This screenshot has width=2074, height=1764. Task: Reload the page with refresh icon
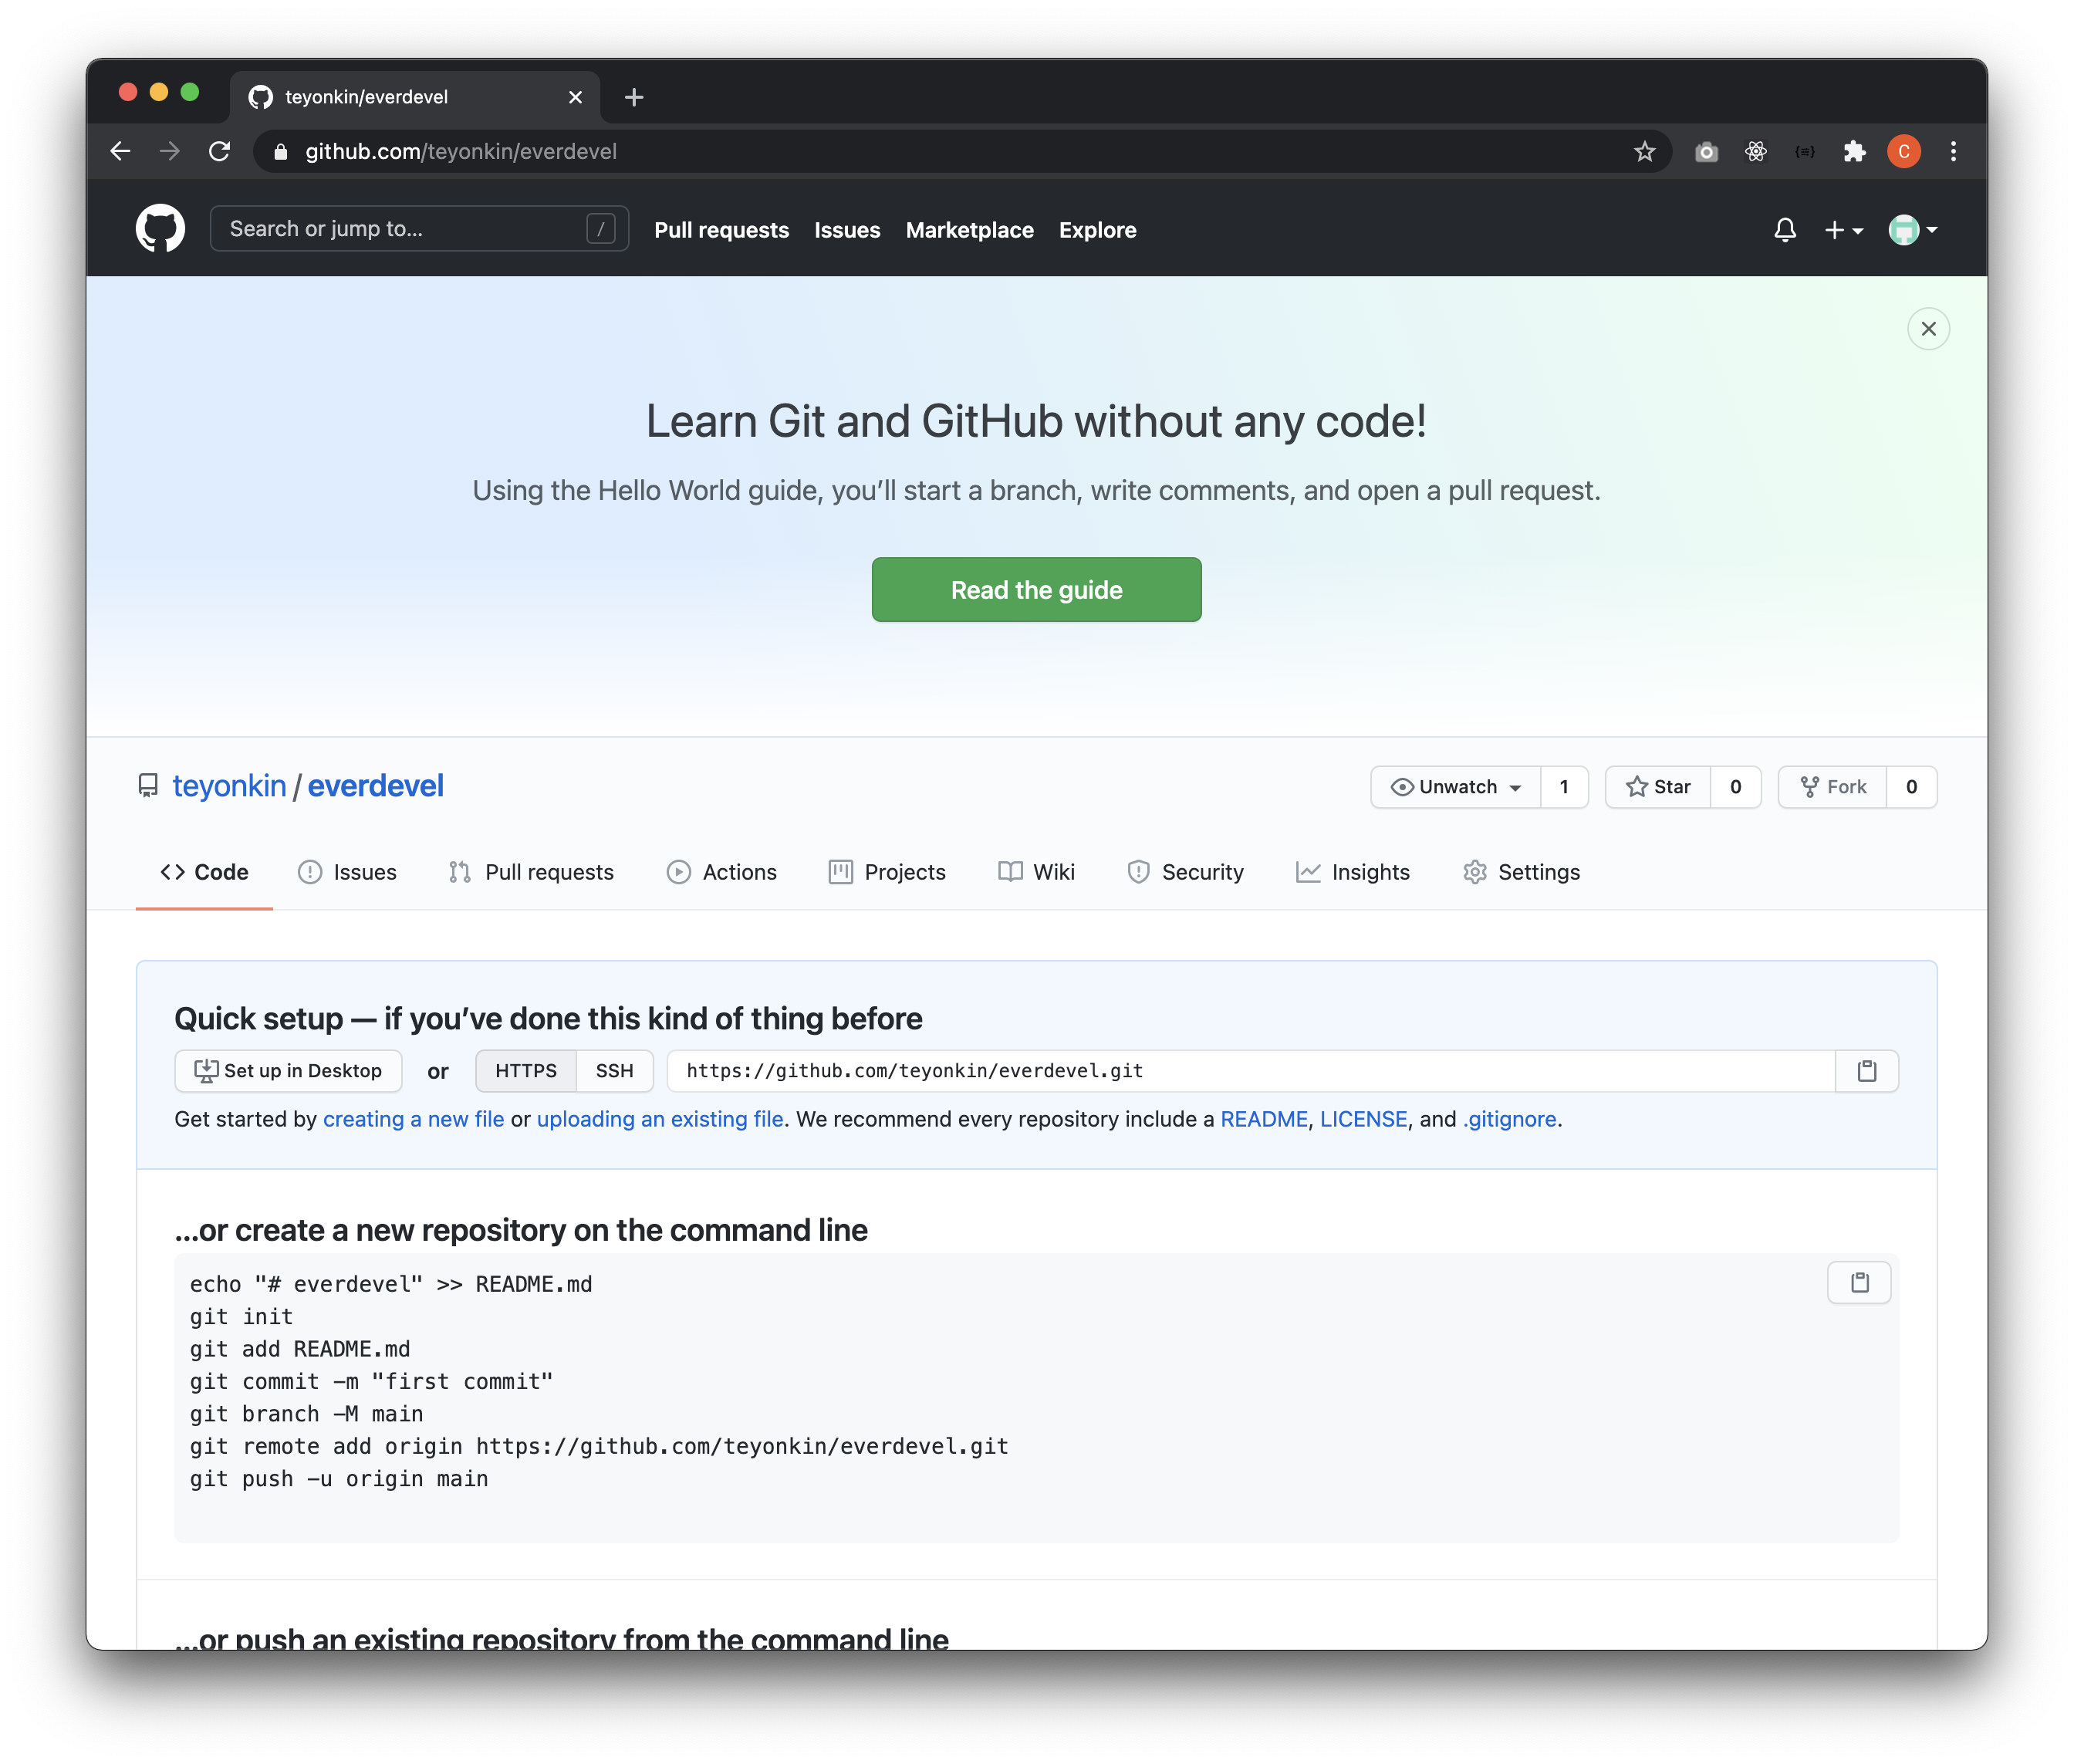pos(220,151)
